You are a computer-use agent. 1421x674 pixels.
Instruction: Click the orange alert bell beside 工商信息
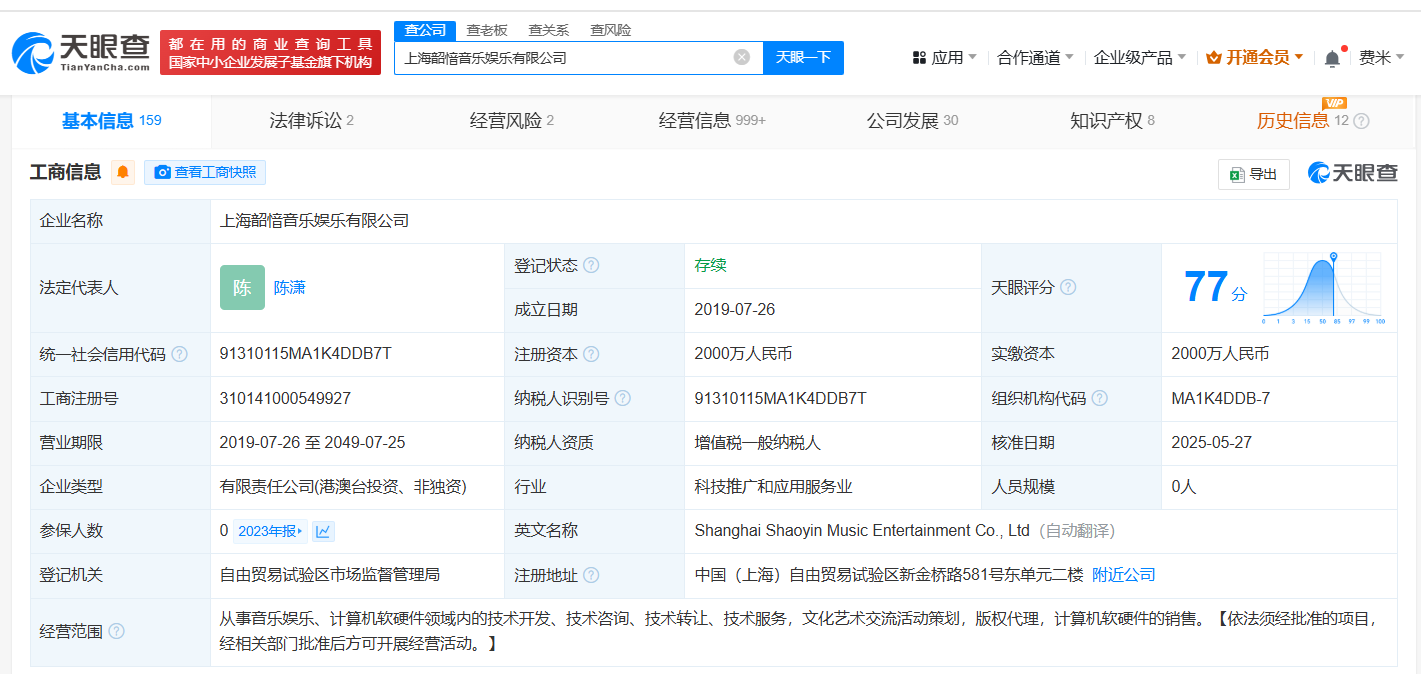click(123, 172)
